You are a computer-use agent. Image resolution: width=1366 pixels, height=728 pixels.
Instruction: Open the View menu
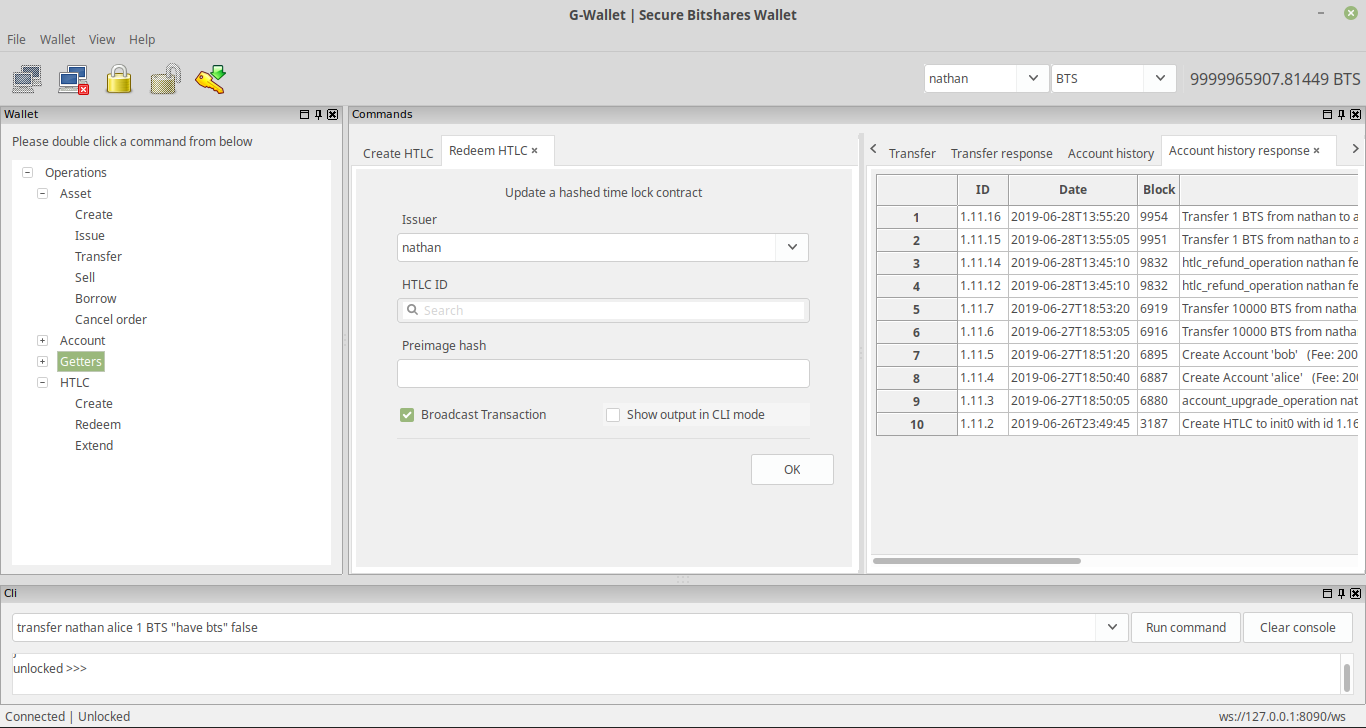[102, 40]
